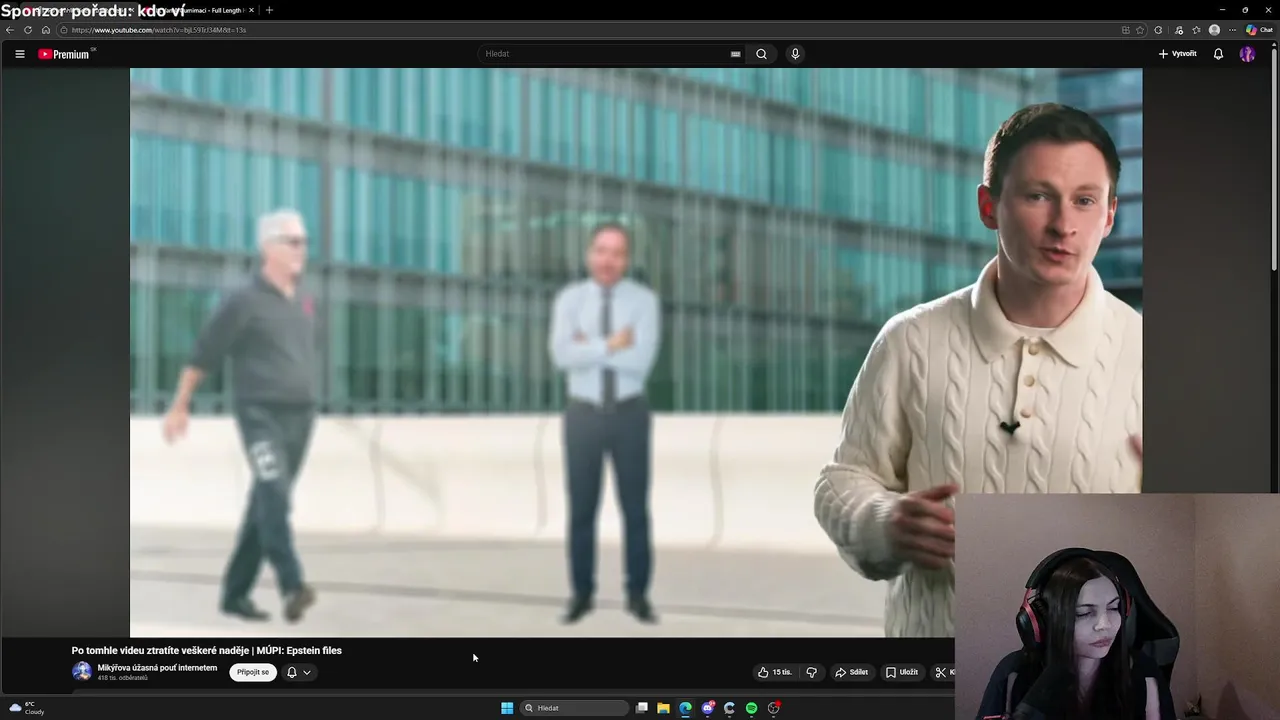Open browser extensions icon
1280x720 pixels.
[x=1158, y=30]
